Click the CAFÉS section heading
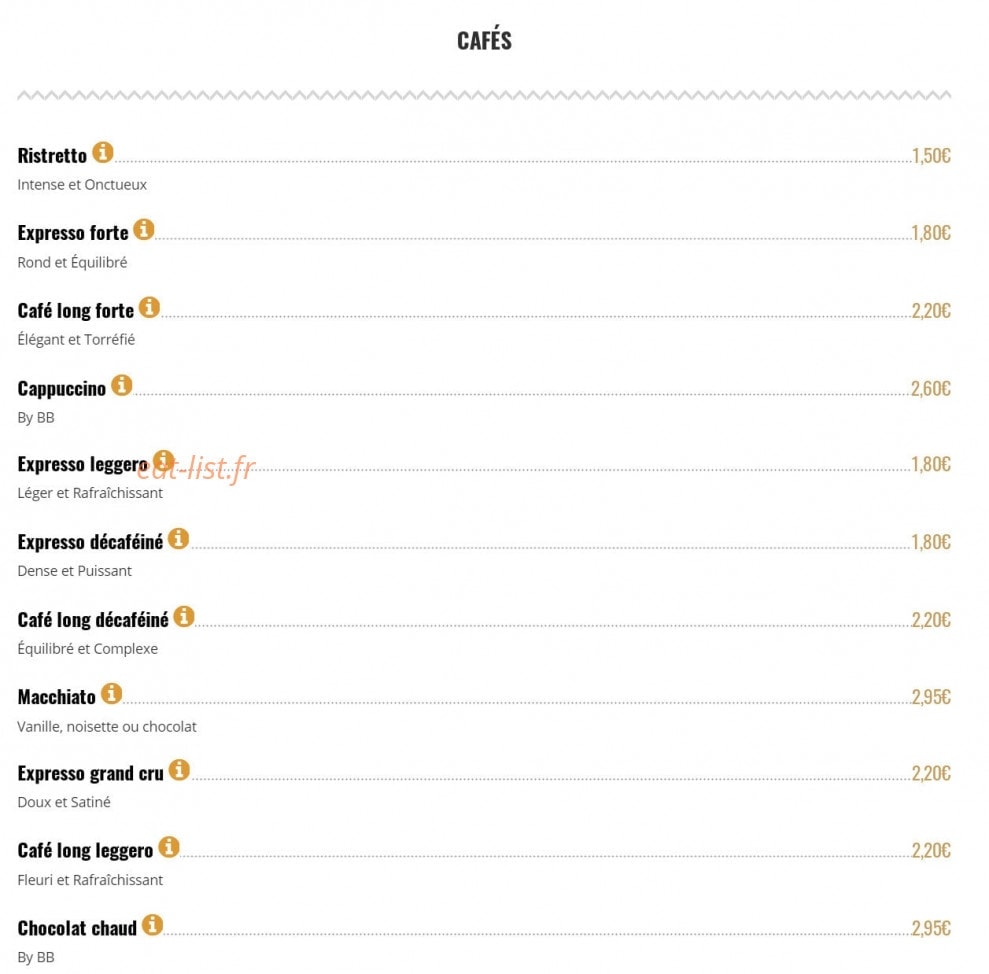Image resolution: width=989 pixels, height=974 pixels. 484,40
